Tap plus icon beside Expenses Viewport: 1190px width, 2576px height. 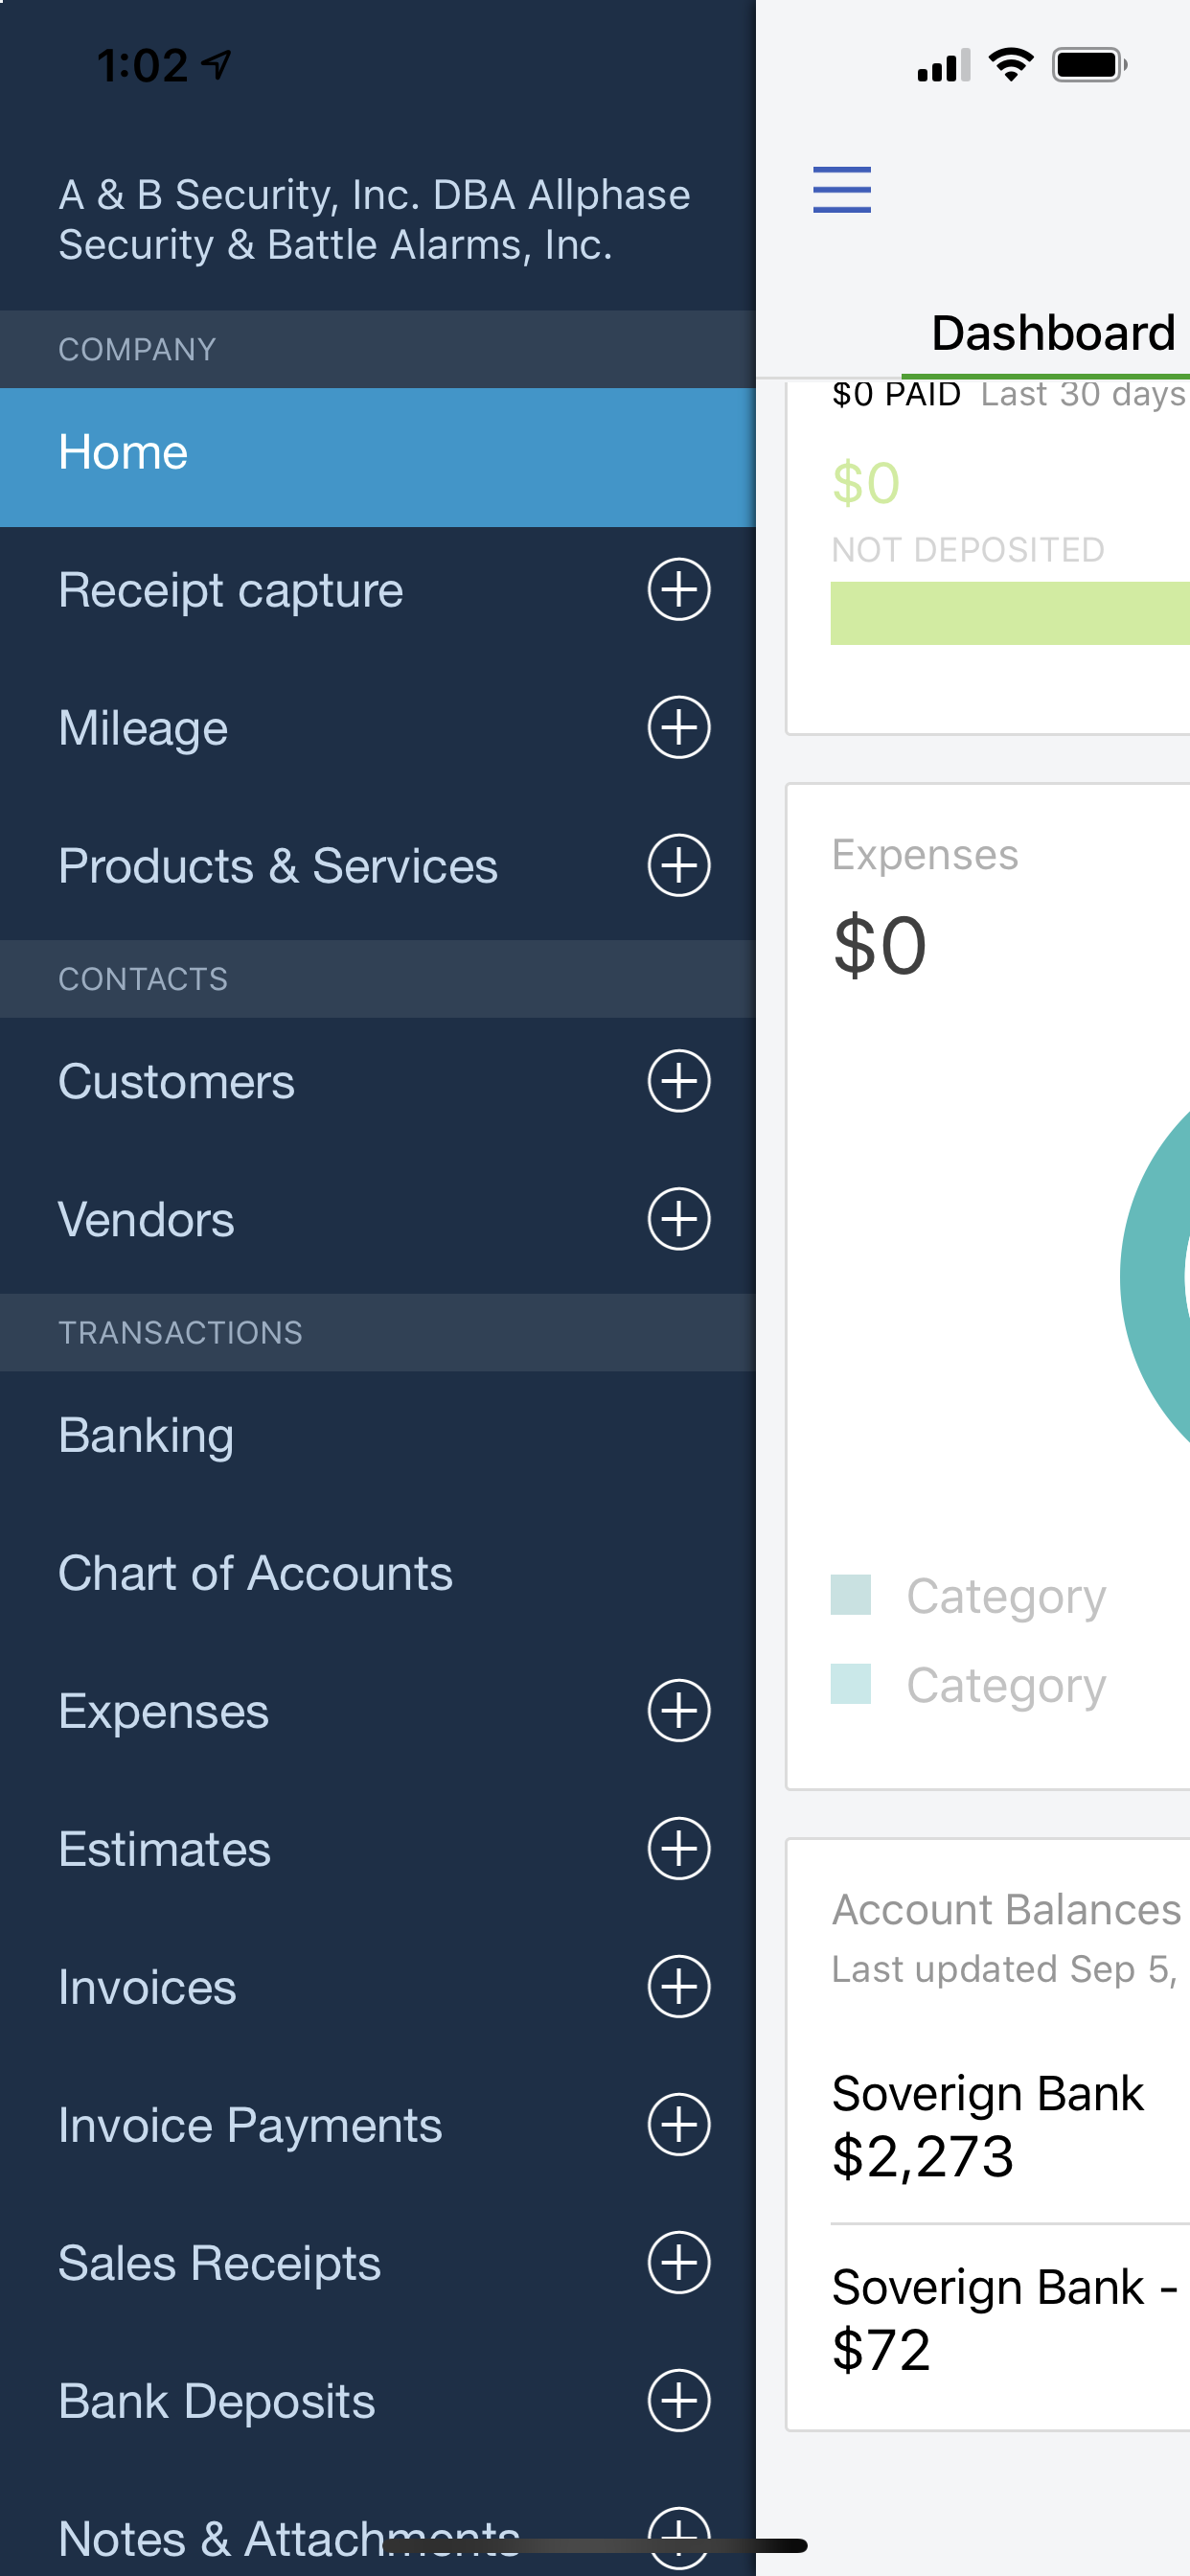click(679, 1711)
